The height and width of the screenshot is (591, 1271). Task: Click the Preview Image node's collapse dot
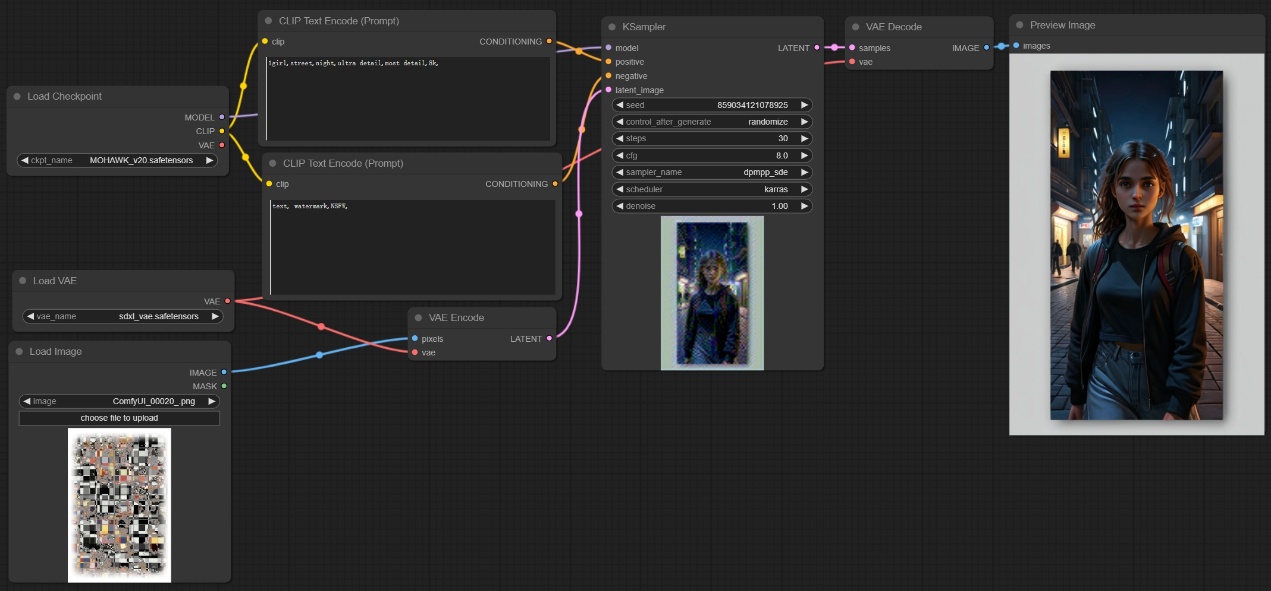pyautogui.click(x=1021, y=25)
